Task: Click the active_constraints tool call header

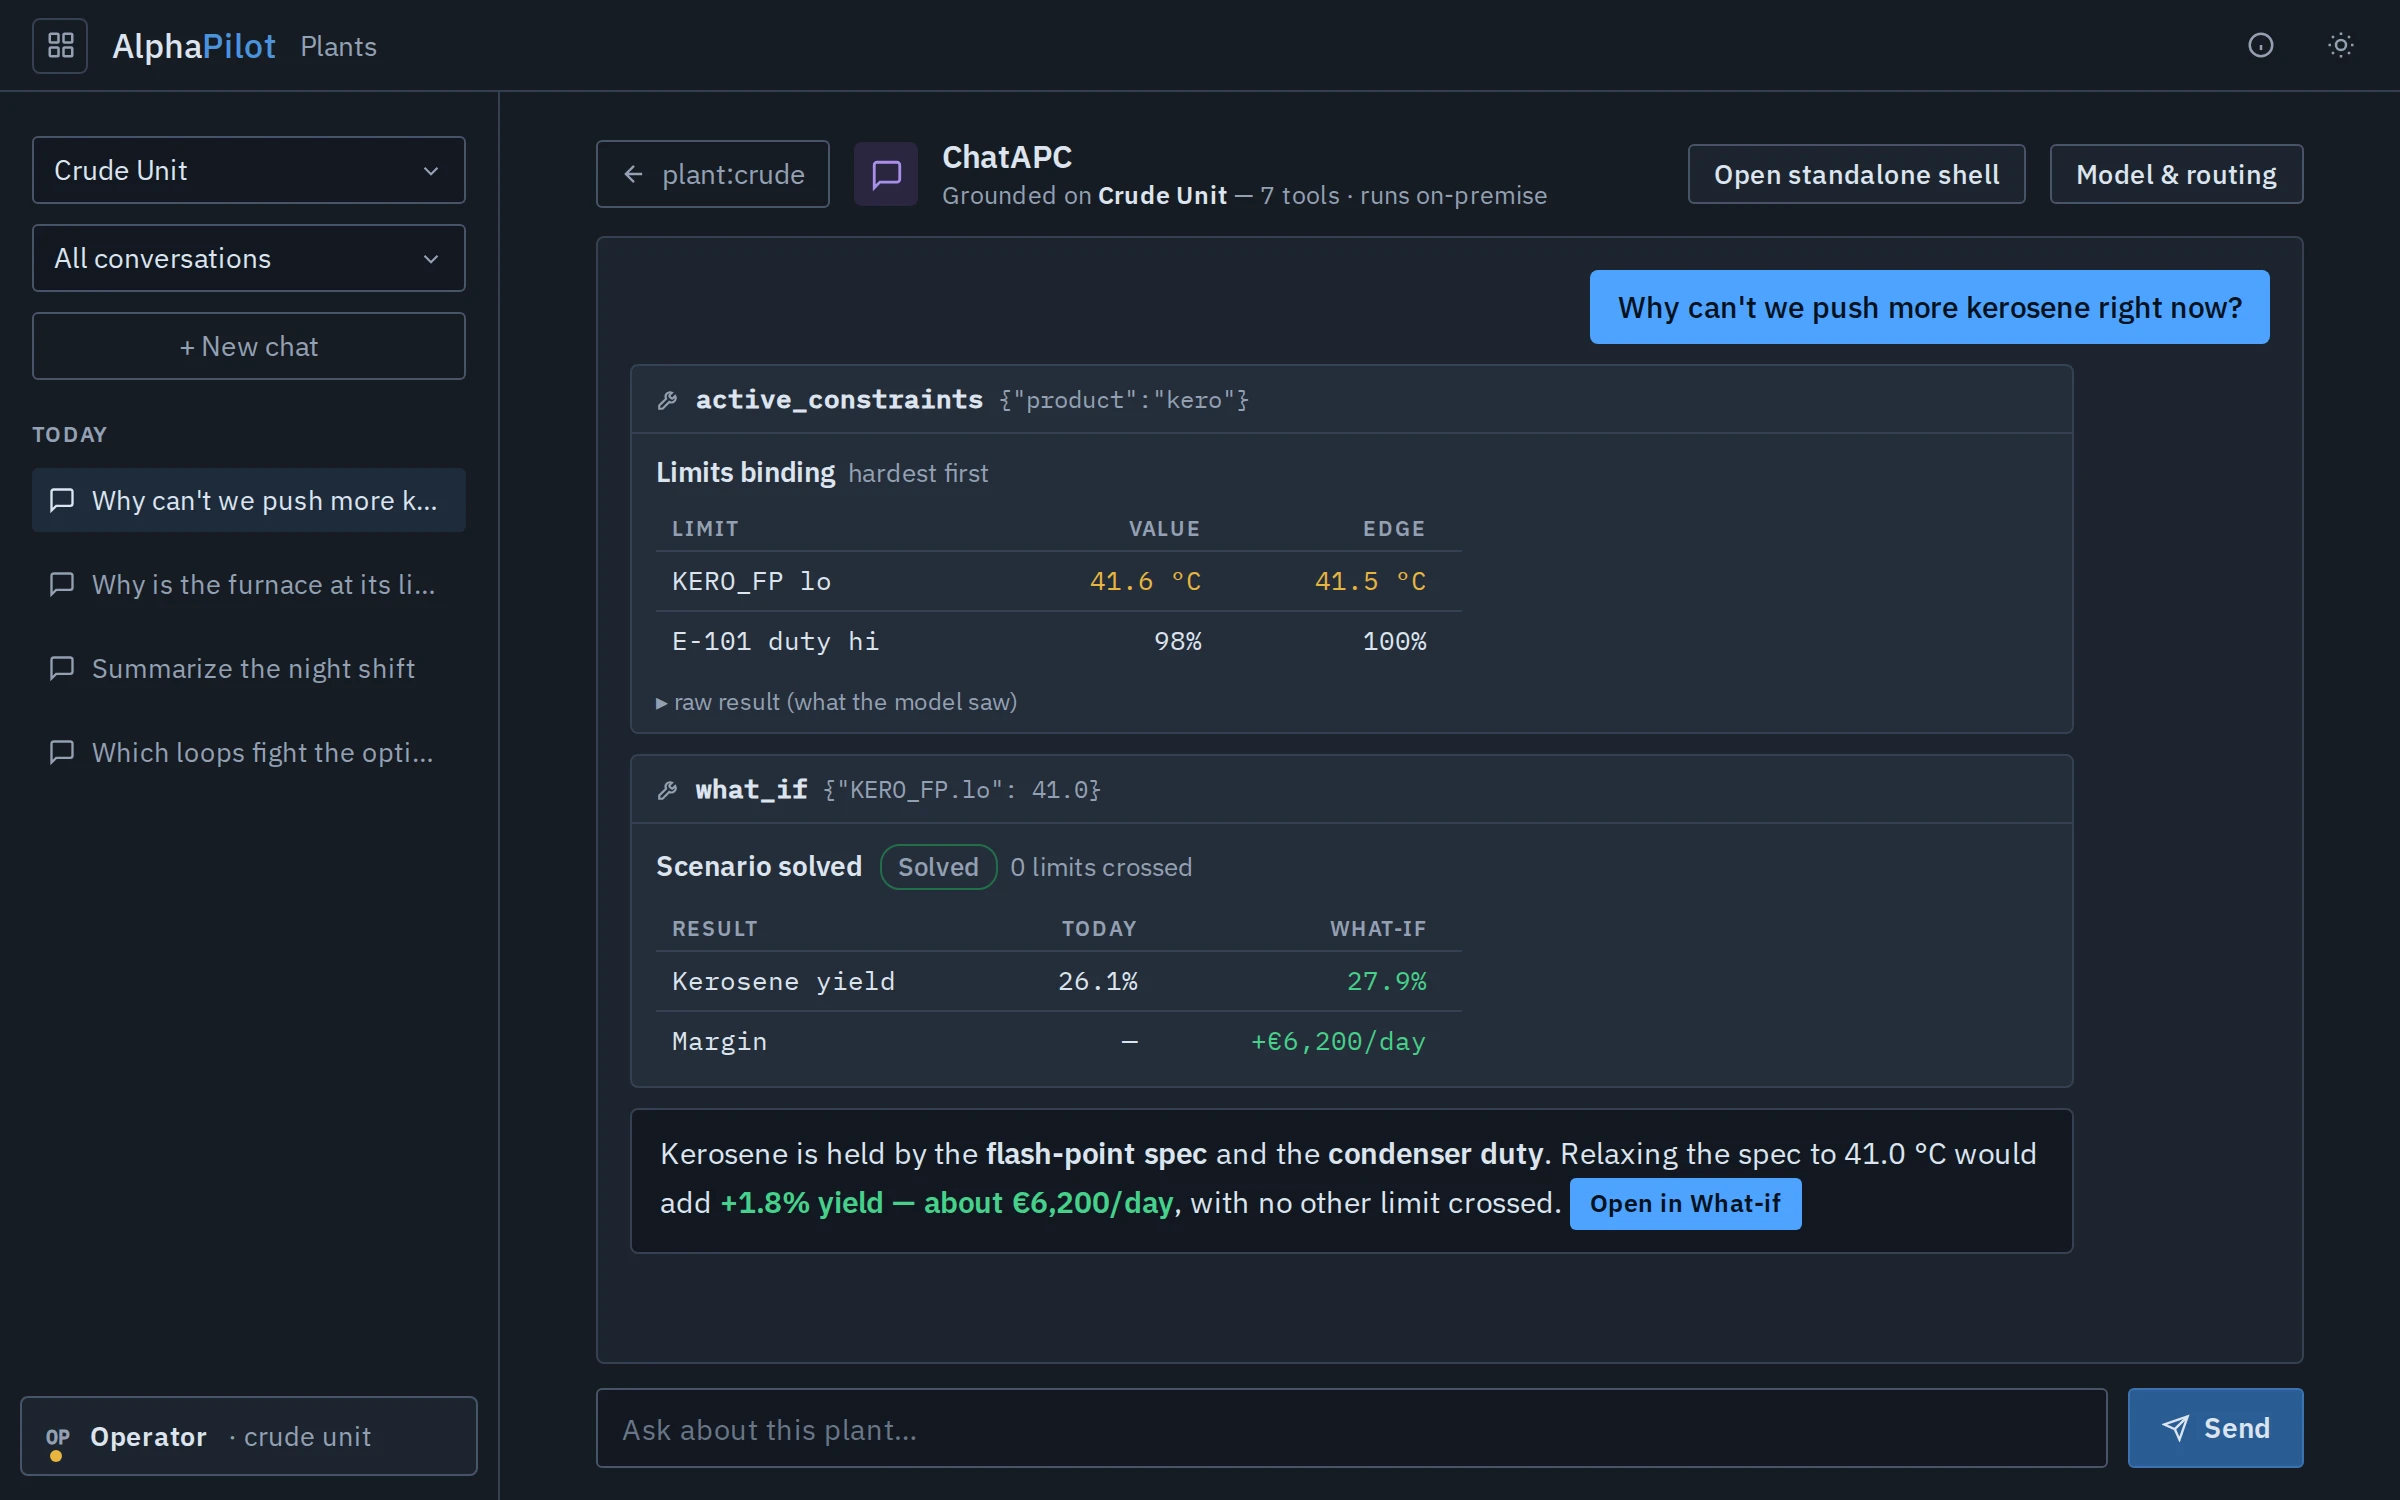Action: [x=1351, y=400]
